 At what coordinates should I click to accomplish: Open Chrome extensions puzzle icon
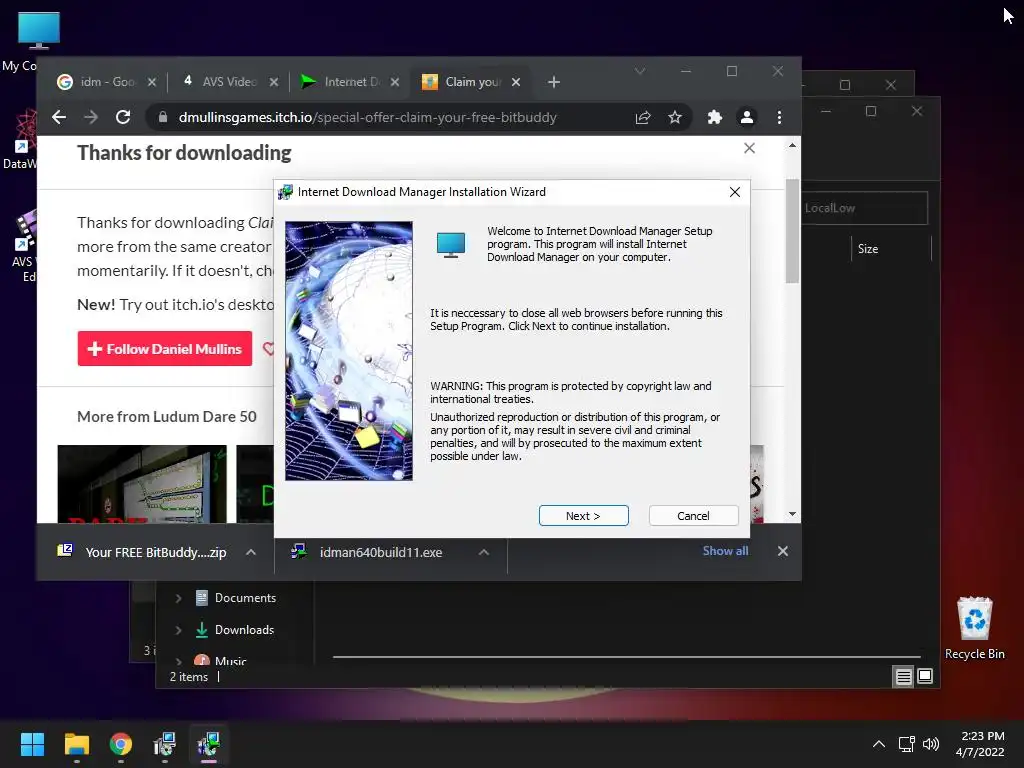714,117
